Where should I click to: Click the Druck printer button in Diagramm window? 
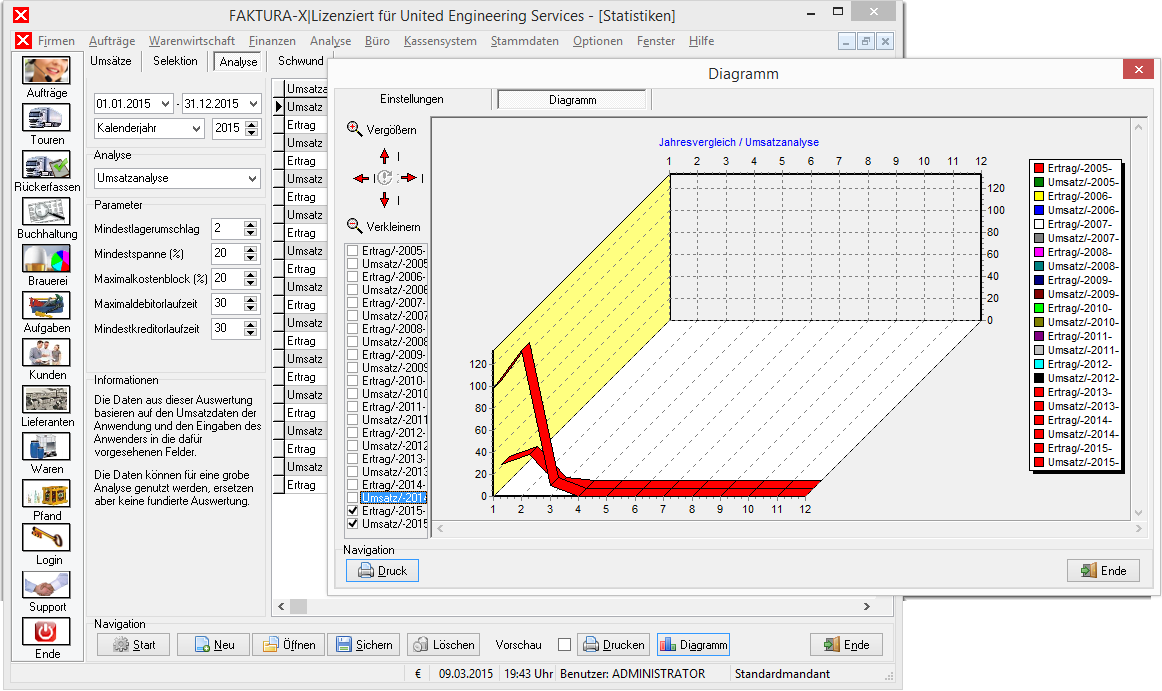382,570
